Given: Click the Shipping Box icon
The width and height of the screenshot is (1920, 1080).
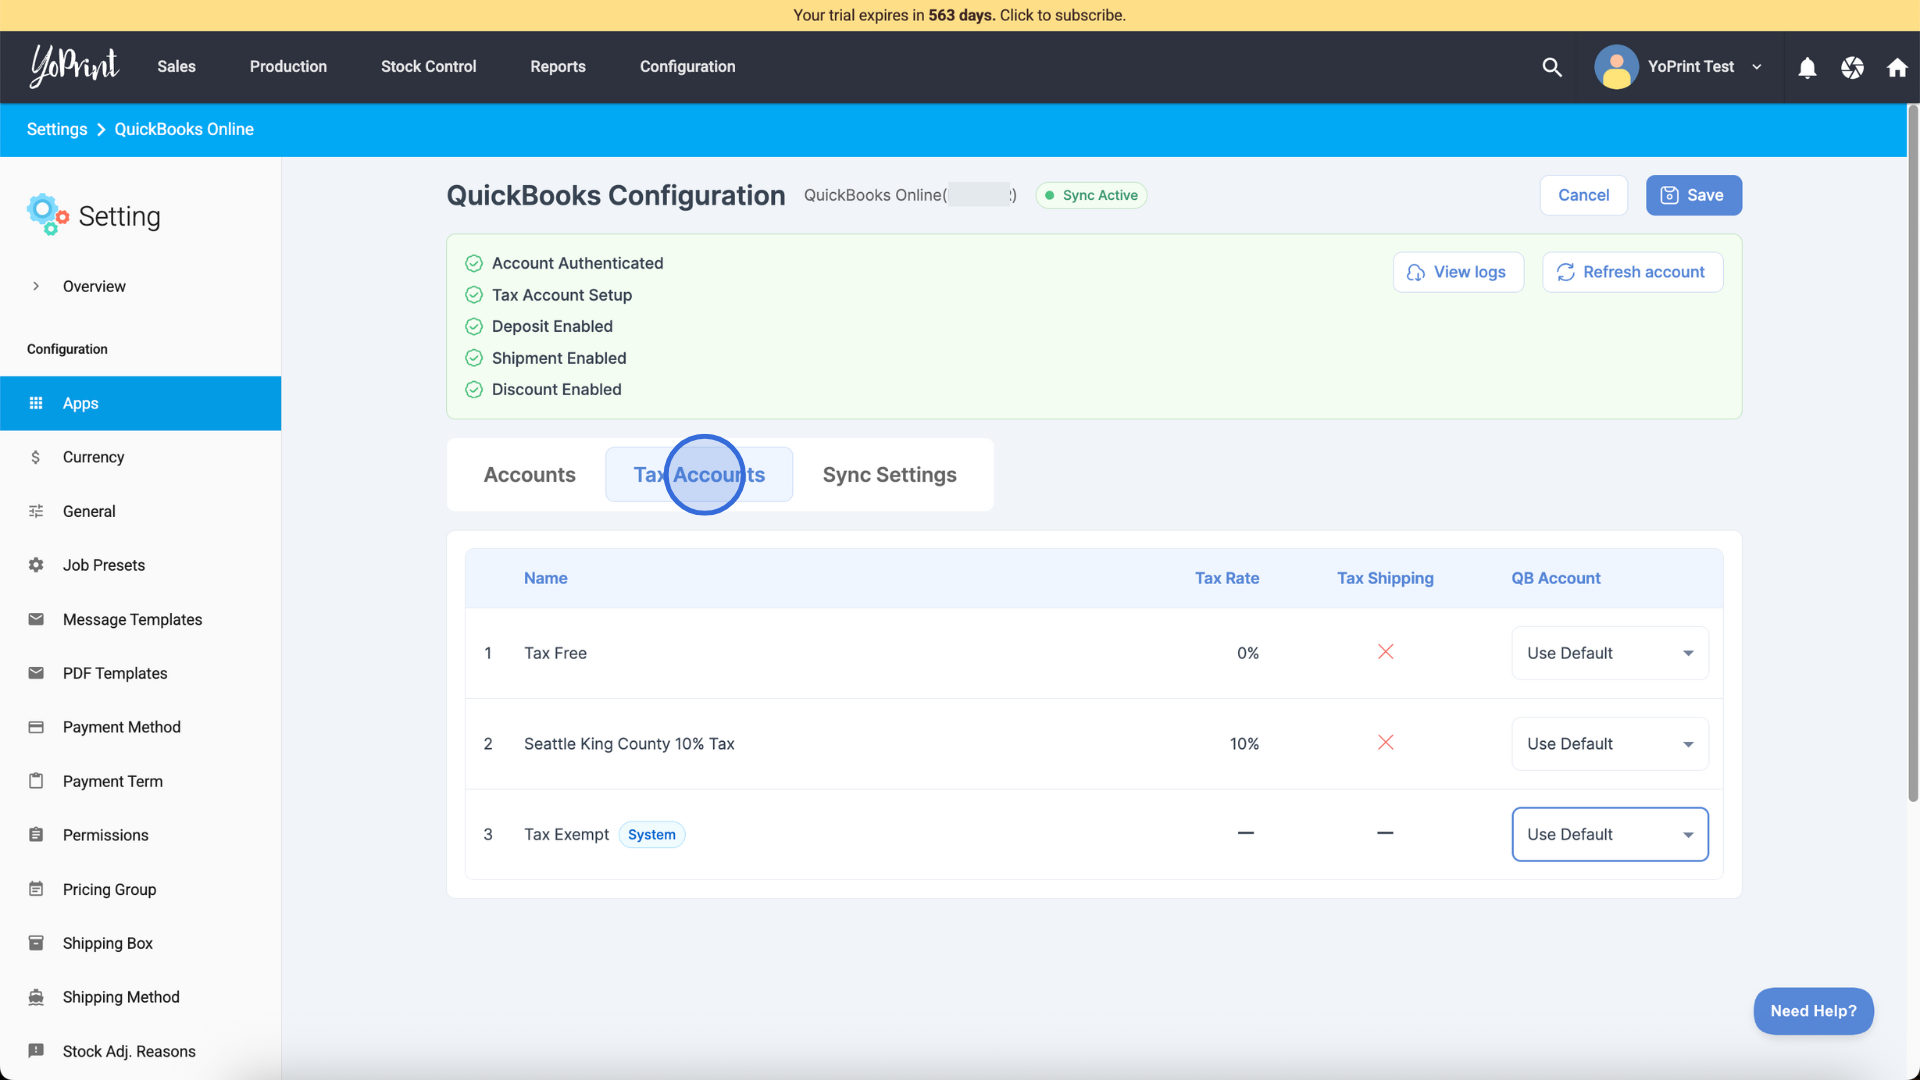Looking at the screenshot, I should 36,943.
